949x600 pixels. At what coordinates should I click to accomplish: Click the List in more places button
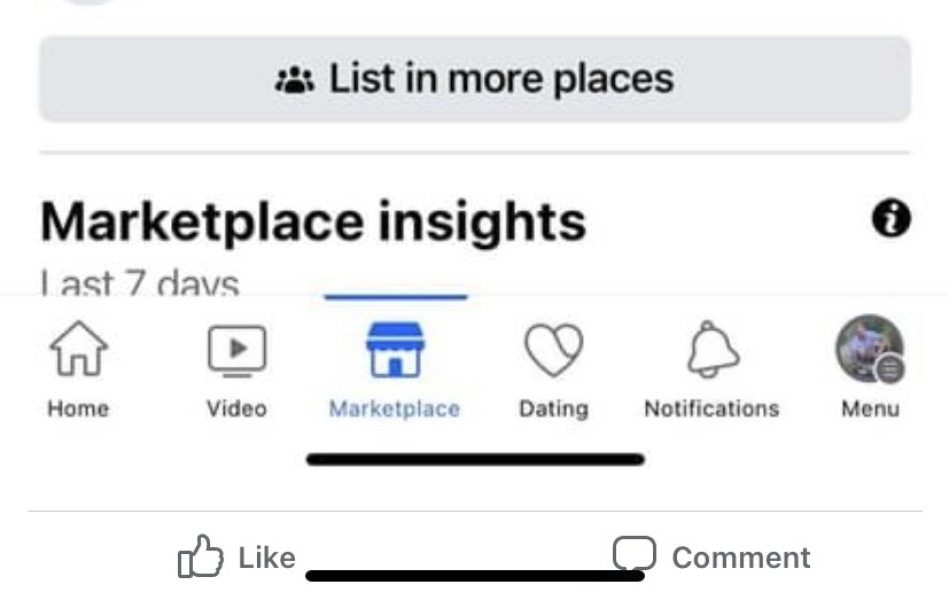(474, 75)
